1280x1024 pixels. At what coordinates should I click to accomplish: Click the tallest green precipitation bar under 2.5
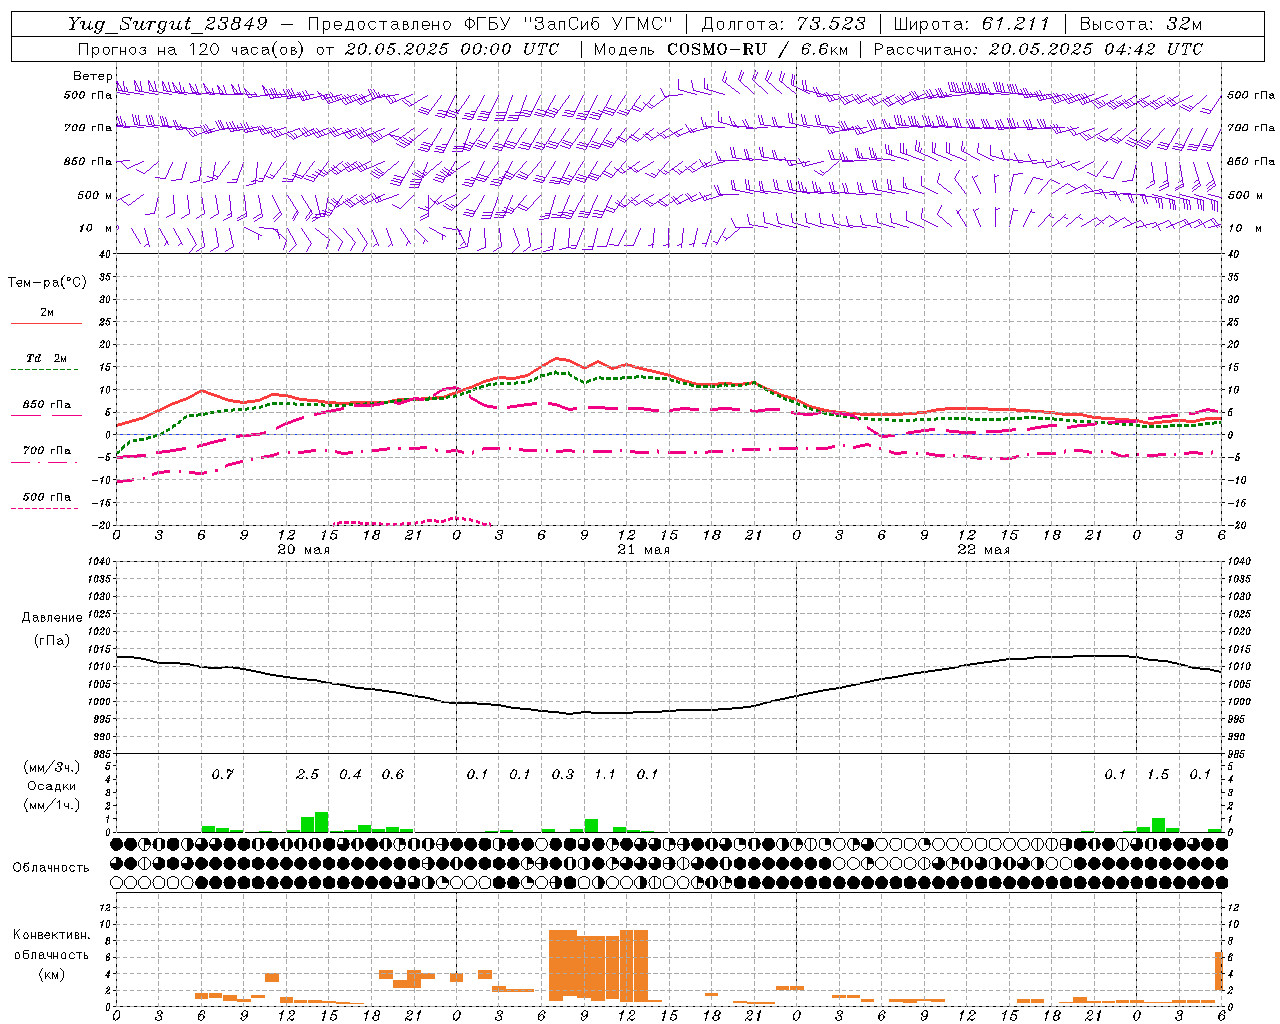(x=321, y=822)
